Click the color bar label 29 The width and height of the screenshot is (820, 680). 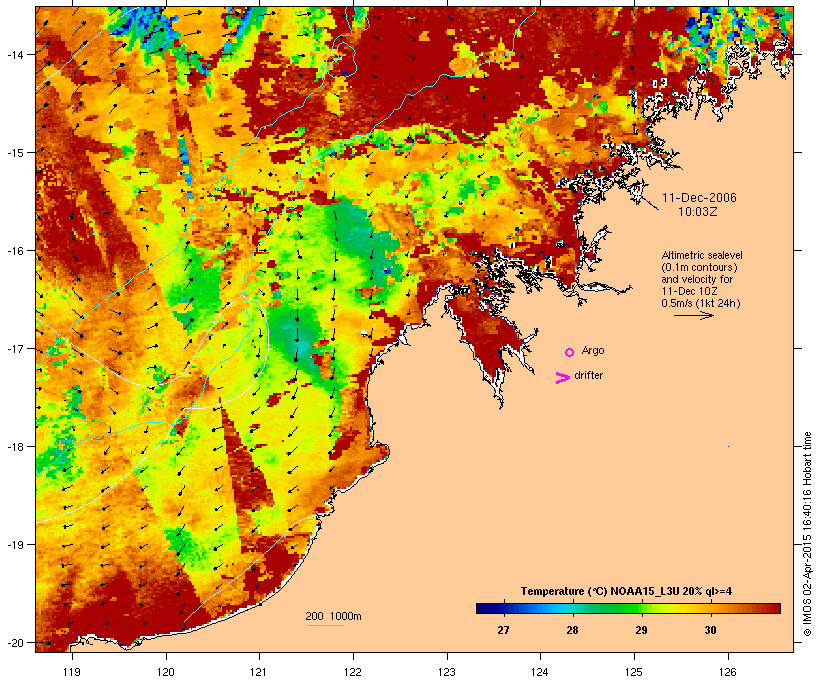click(641, 630)
